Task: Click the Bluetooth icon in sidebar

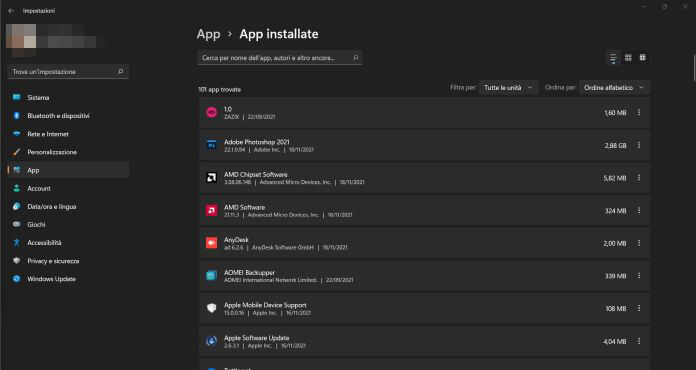Action: [17, 116]
